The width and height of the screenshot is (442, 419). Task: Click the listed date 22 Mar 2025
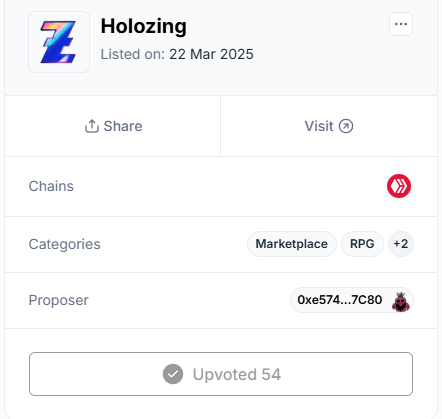tap(211, 54)
